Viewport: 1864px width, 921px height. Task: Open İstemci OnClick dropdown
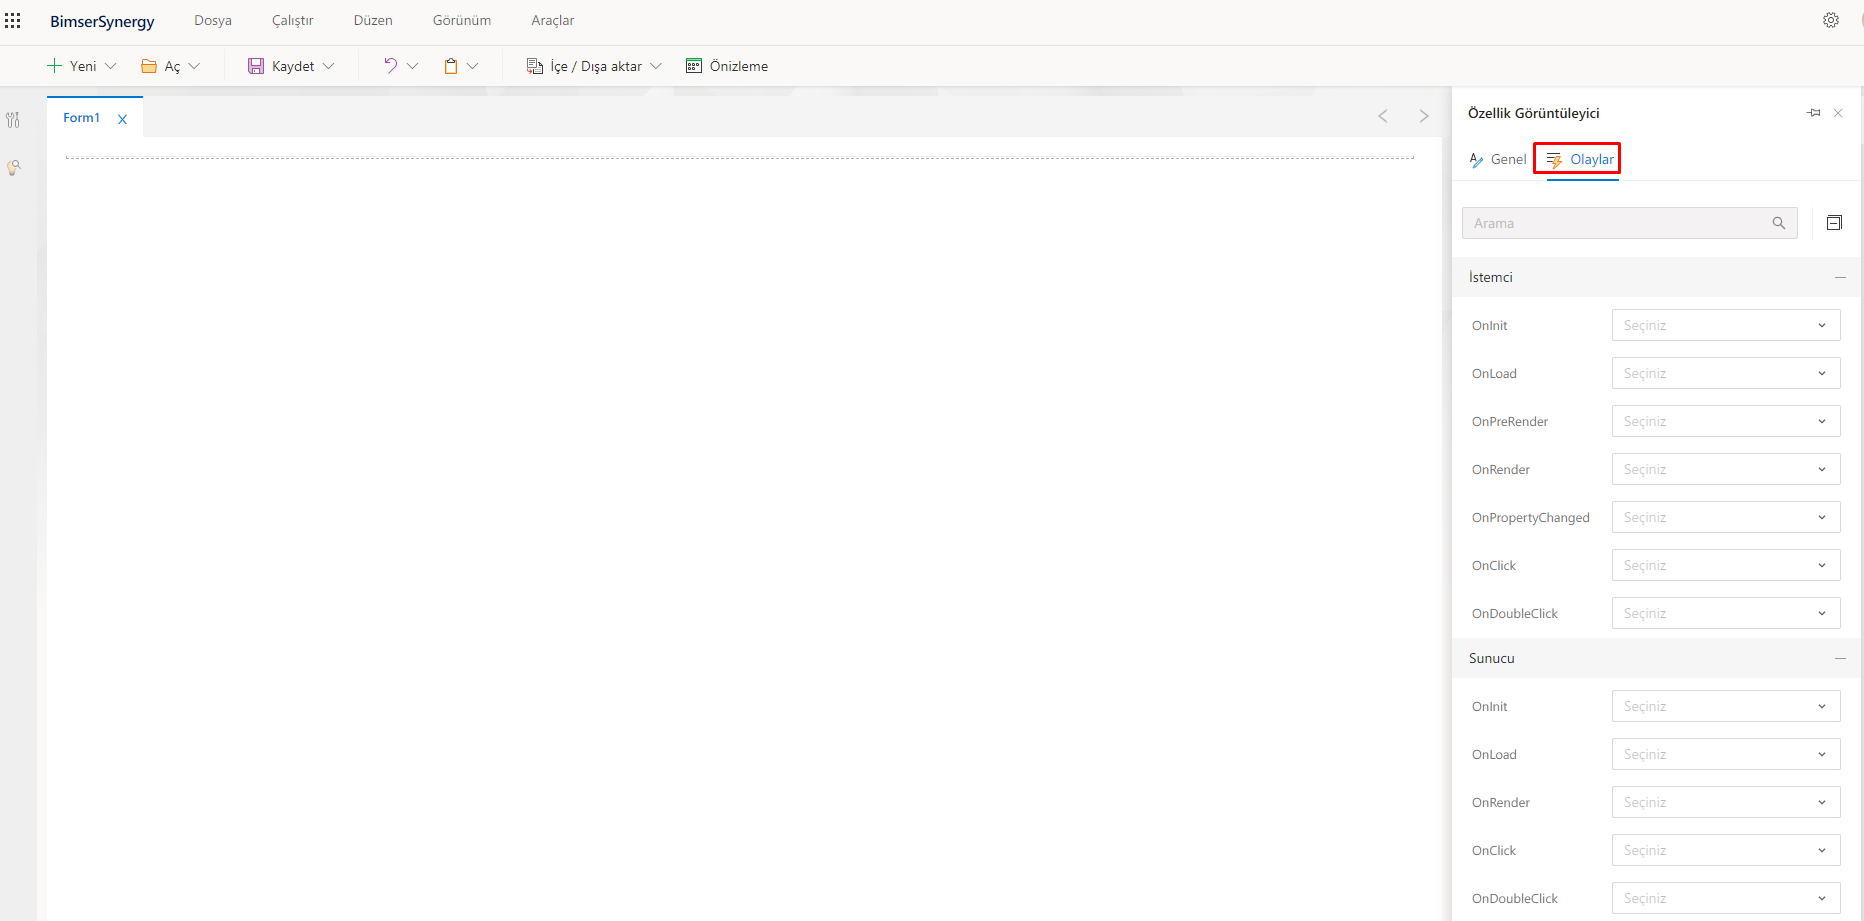(x=1726, y=565)
